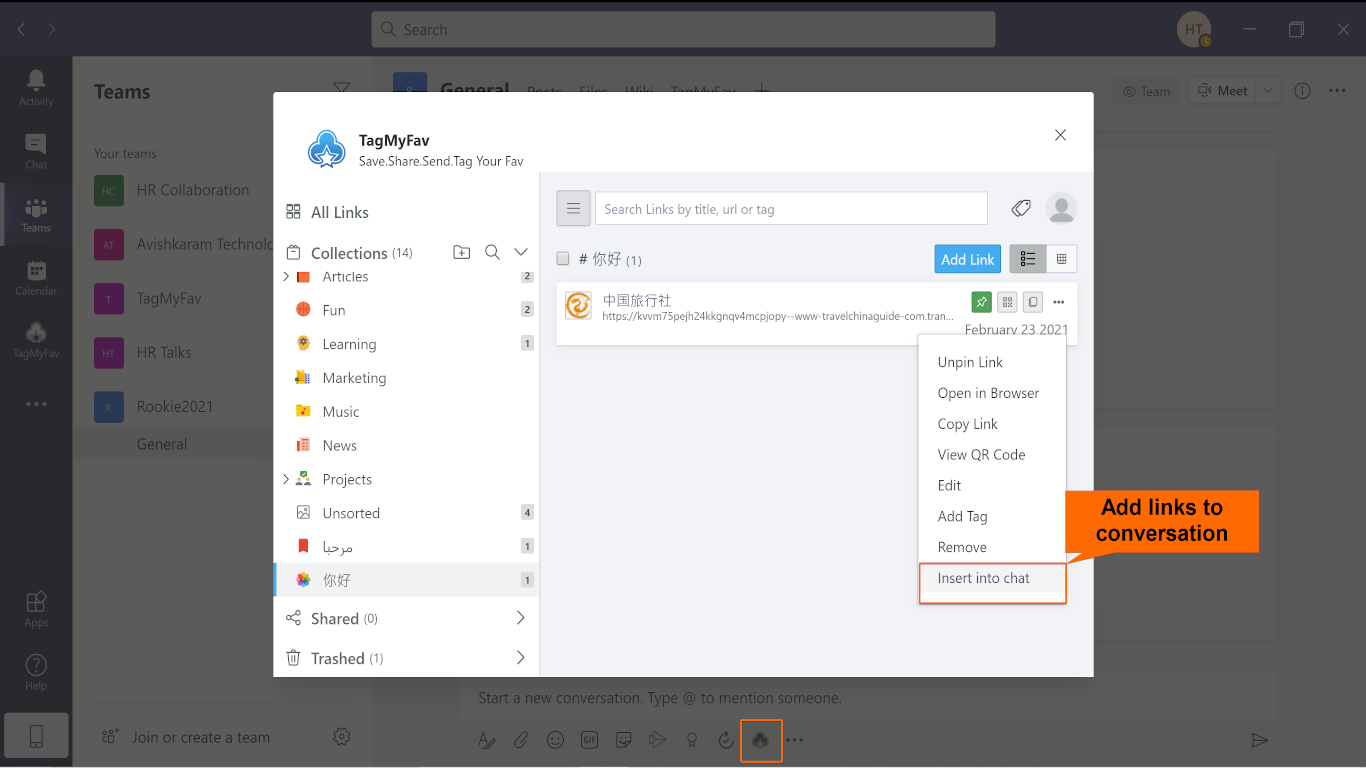
Task: Open the tags icon beside search
Action: tap(1021, 208)
